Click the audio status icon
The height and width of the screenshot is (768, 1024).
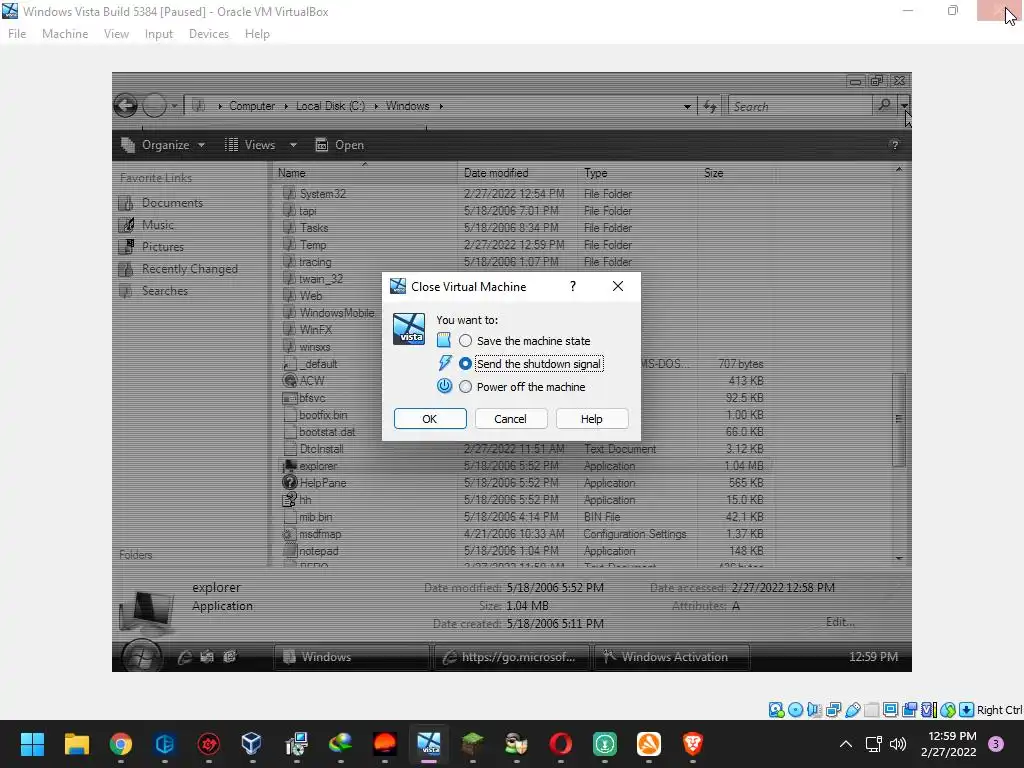point(814,710)
